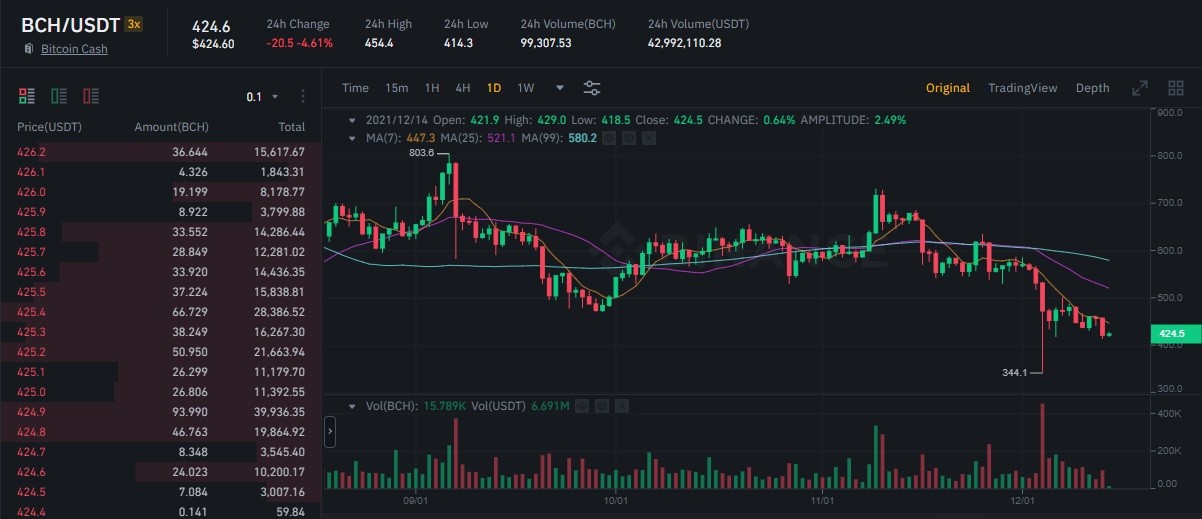Remove the Vol indicator
The height and width of the screenshot is (519, 1202).
[x=620, y=406]
